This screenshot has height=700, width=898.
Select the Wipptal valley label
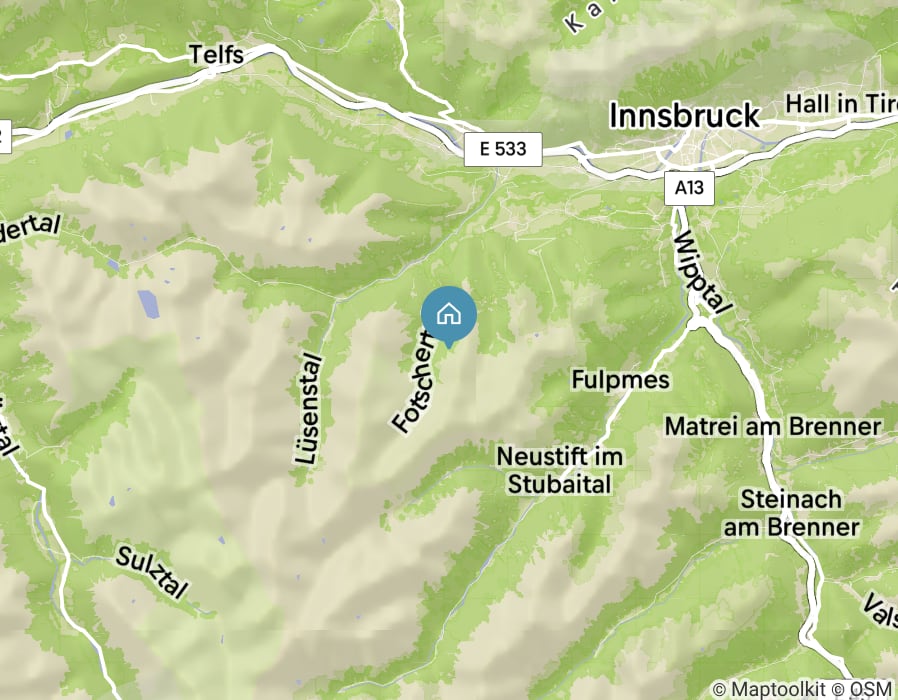(x=703, y=273)
